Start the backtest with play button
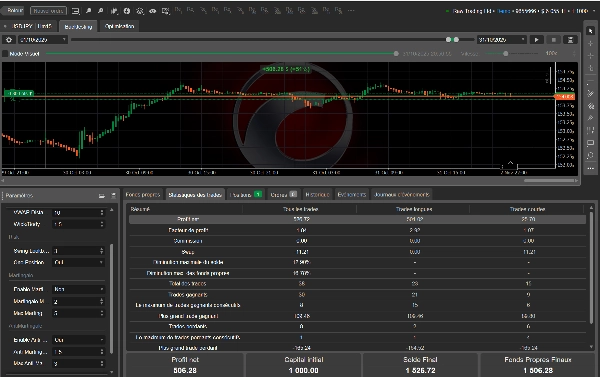The height and width of the screenshot is (377, 600). click(536, 40)
